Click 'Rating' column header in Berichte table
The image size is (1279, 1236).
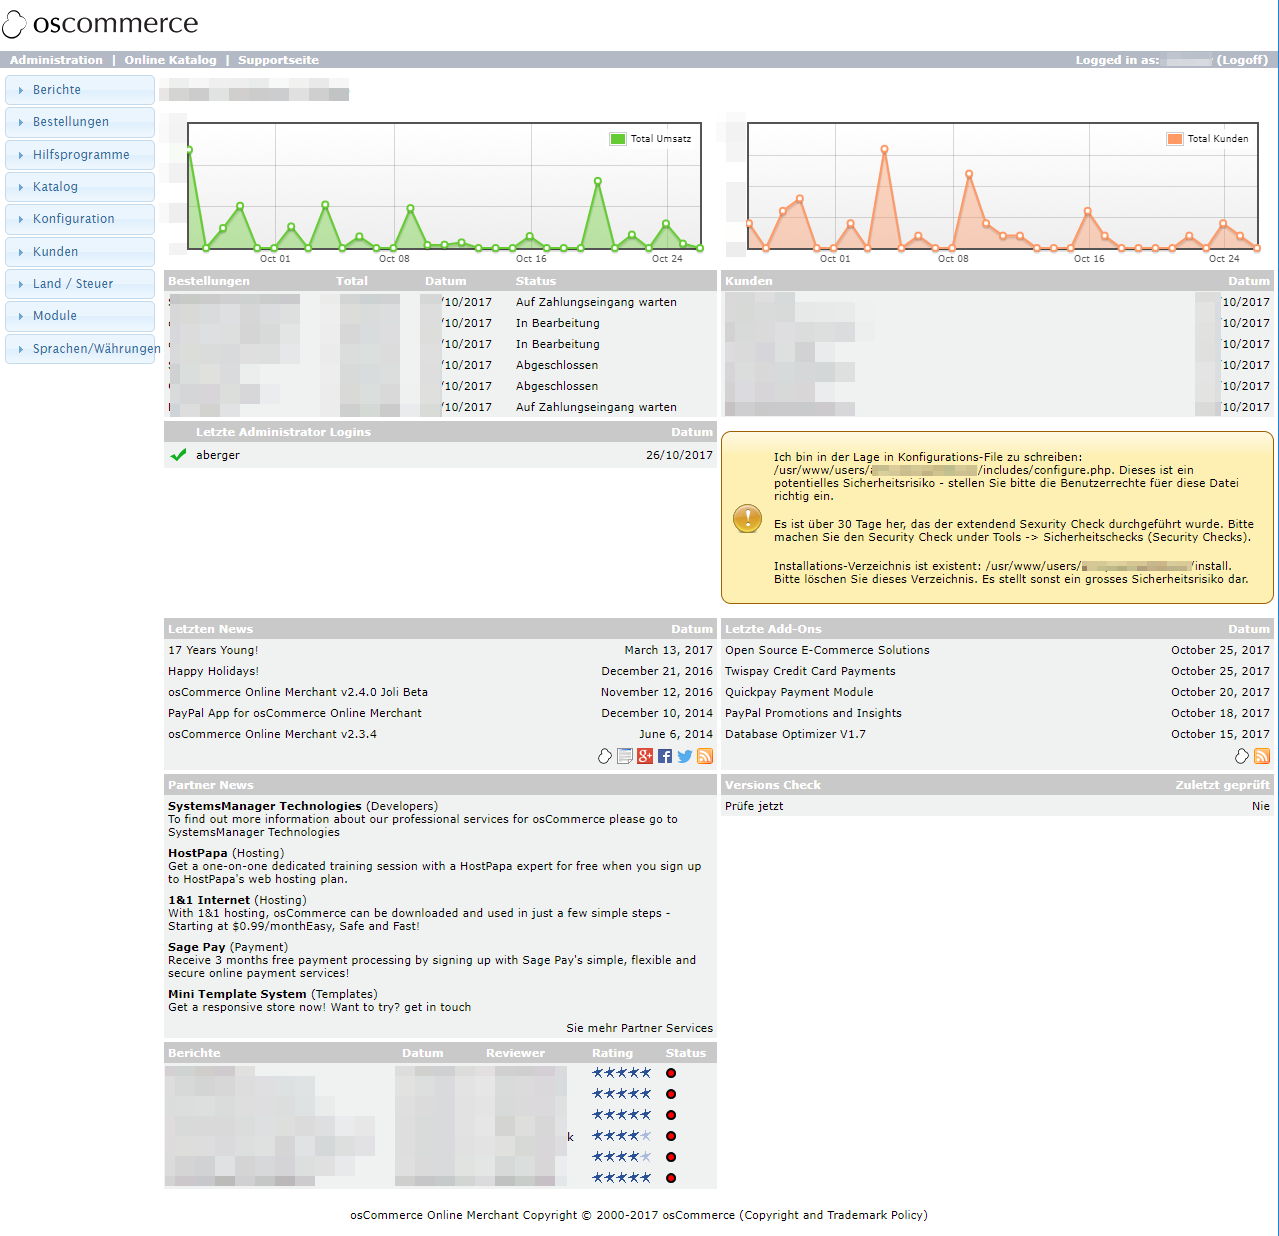click(612, 1053)
